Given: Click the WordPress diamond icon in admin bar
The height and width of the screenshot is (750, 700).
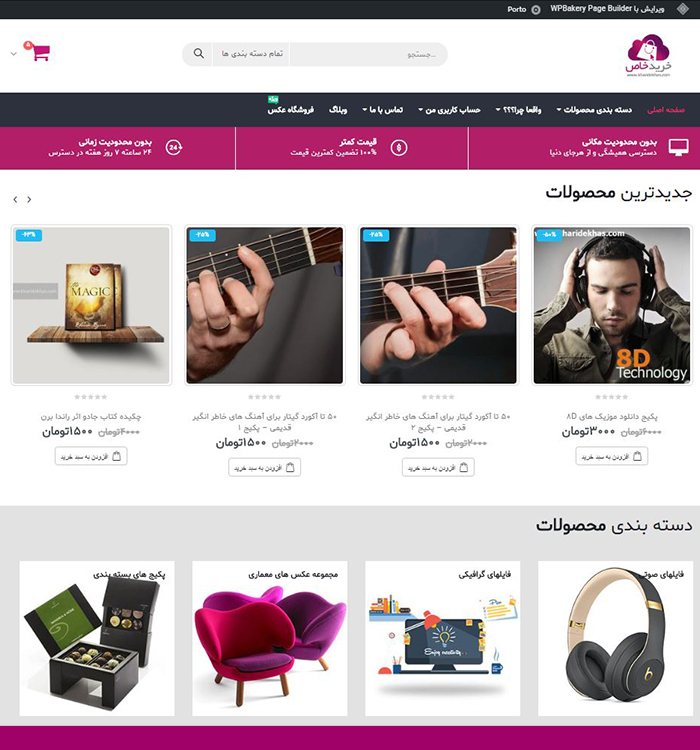Looking at the screenshot, I should 683,9.
